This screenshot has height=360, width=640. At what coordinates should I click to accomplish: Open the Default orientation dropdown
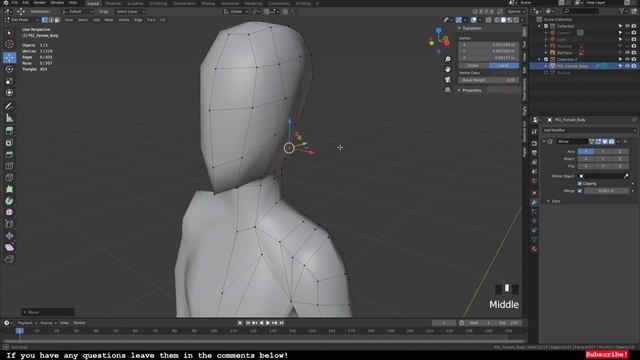[x=77, y=11]
